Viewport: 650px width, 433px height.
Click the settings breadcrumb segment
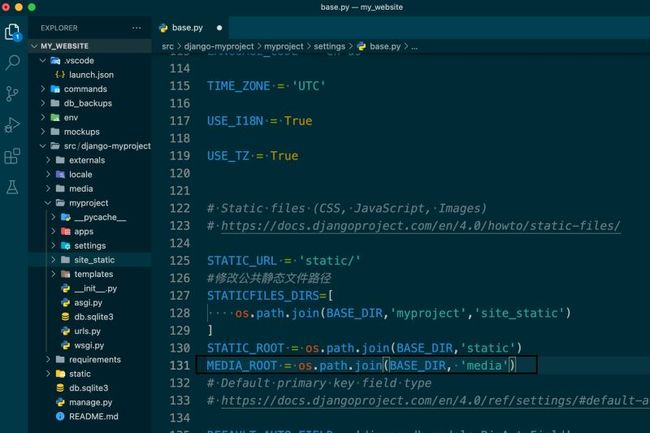coord(329,46)
